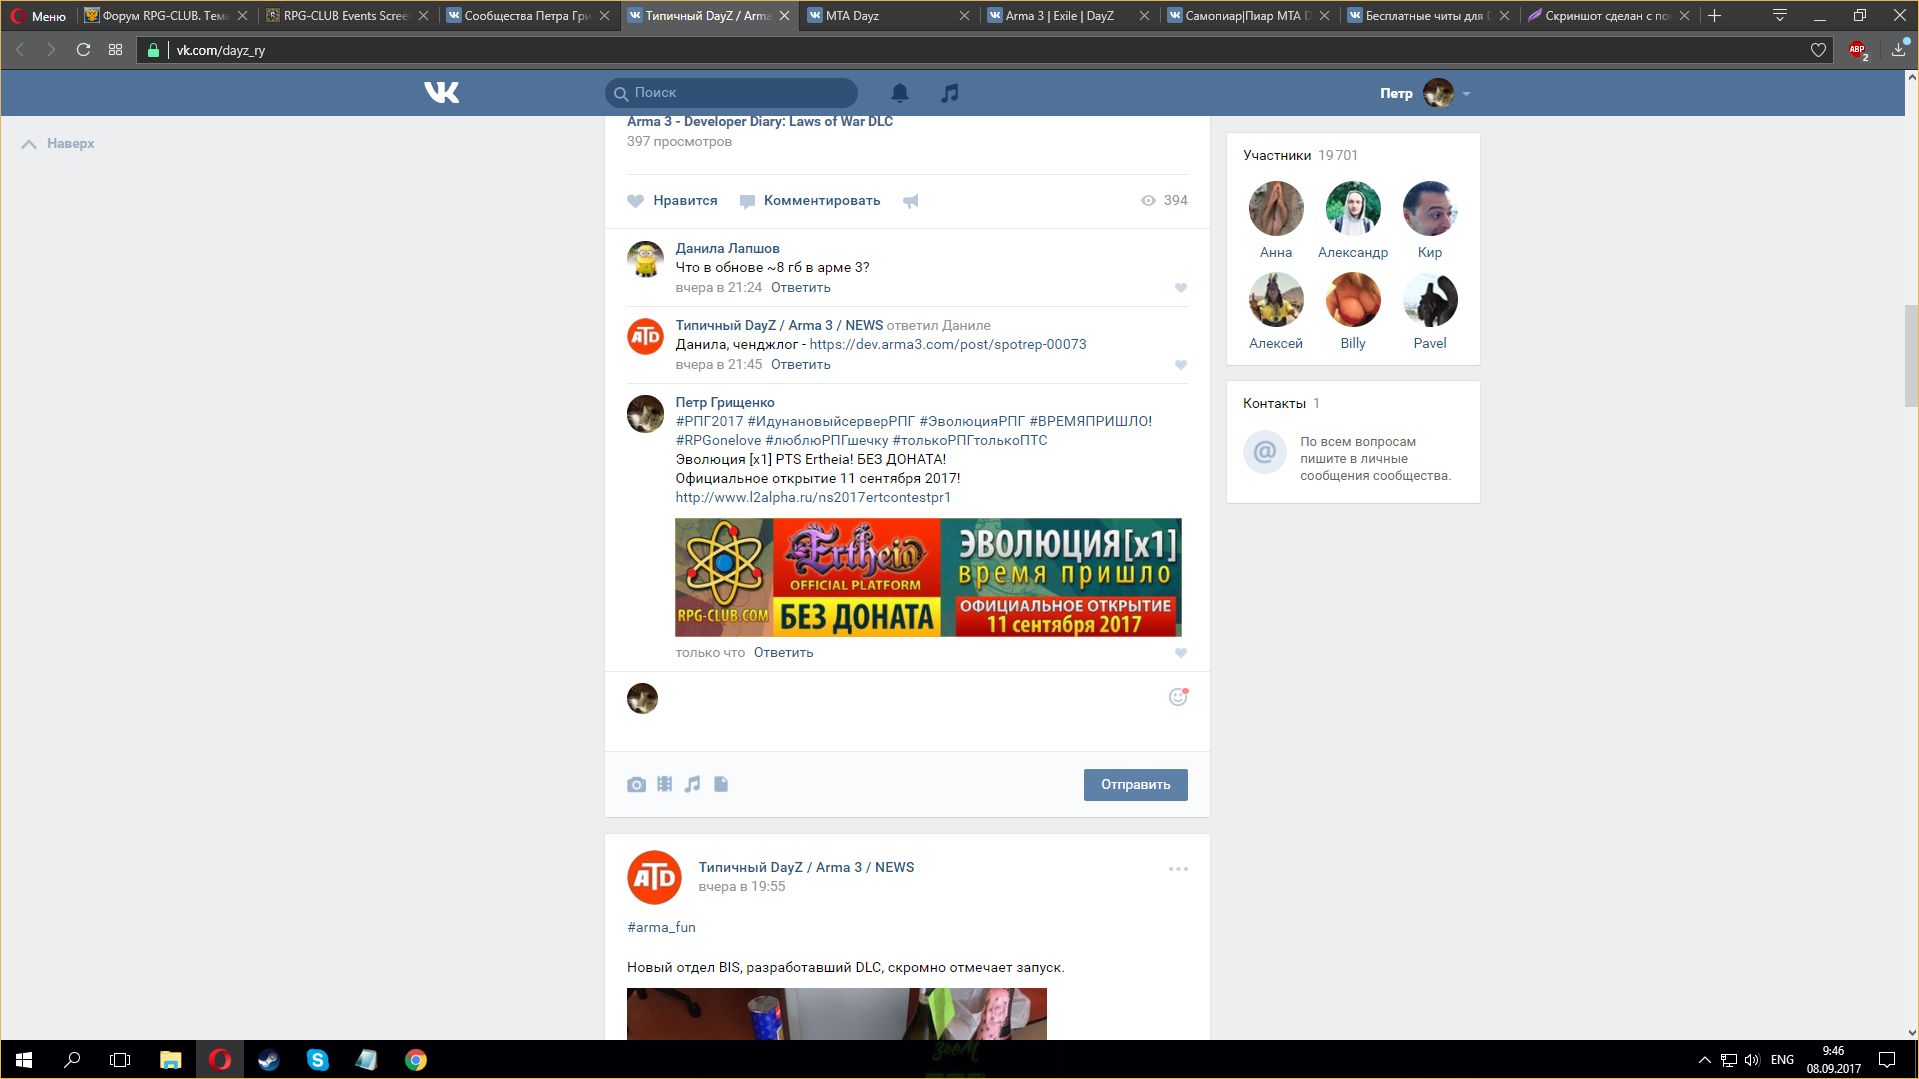The width and height of the screenshot is (1919, 1079).
Task: Switch to MTA Dayz tab
Action: (888, 16)
